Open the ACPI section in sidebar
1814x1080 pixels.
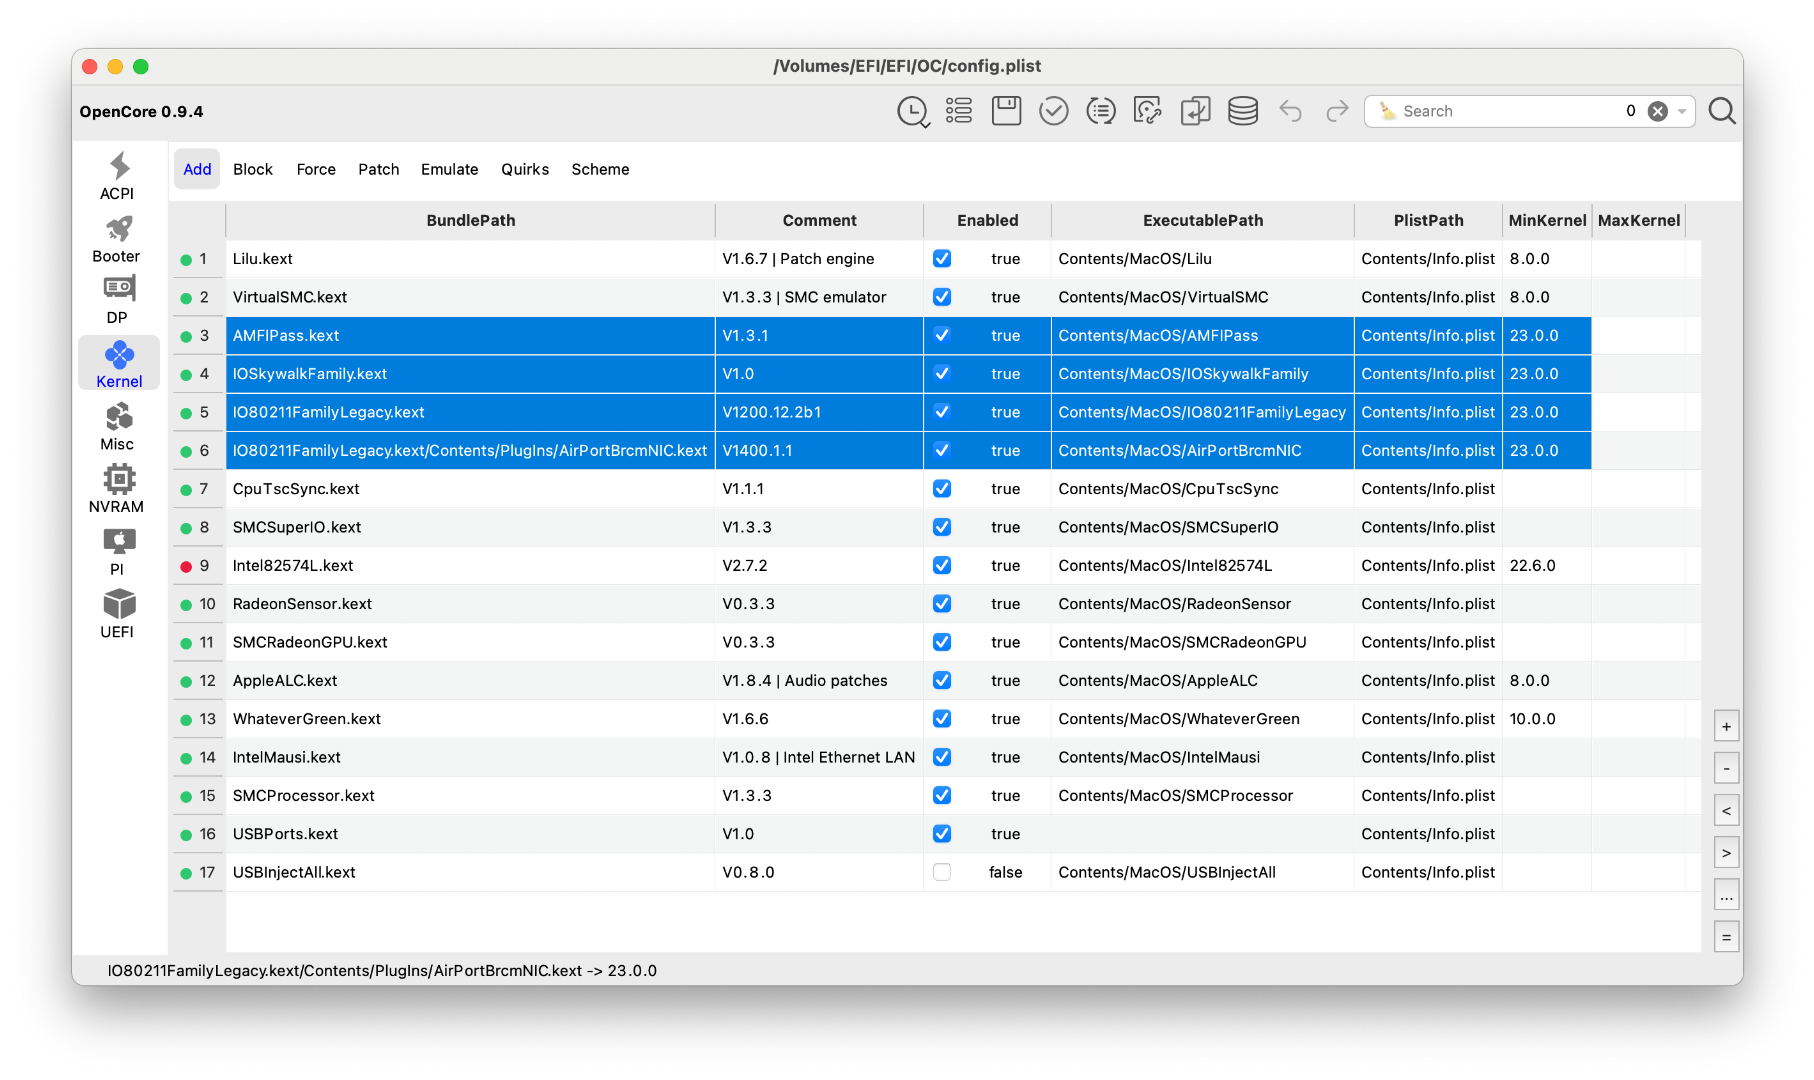(117, 176)
